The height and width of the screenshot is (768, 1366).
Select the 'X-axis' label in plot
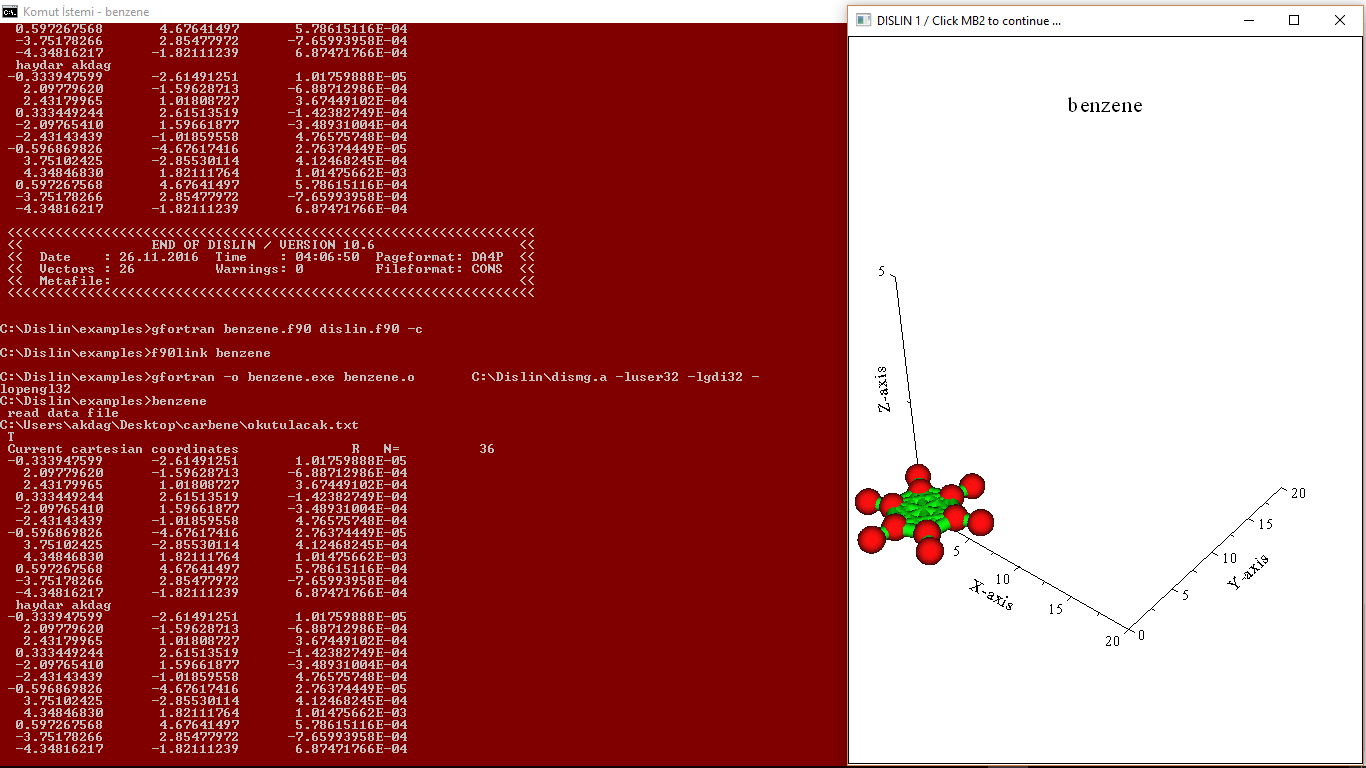[992, 595]
